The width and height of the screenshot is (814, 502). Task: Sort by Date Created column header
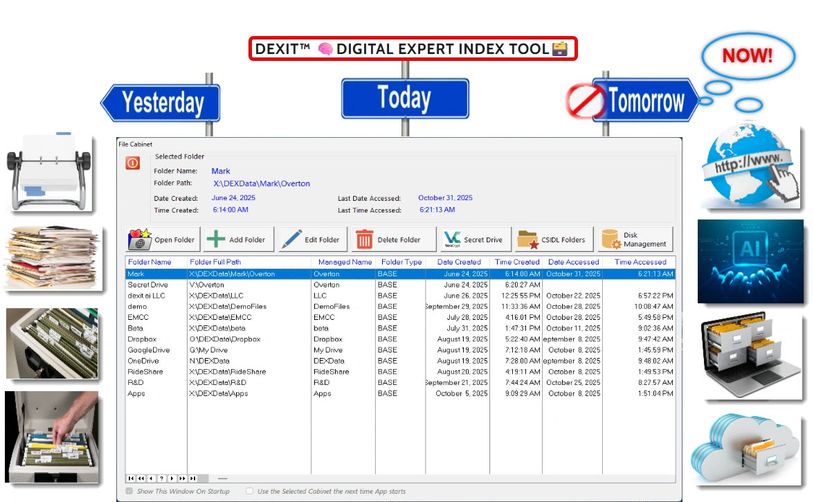[x=459, y=262]
